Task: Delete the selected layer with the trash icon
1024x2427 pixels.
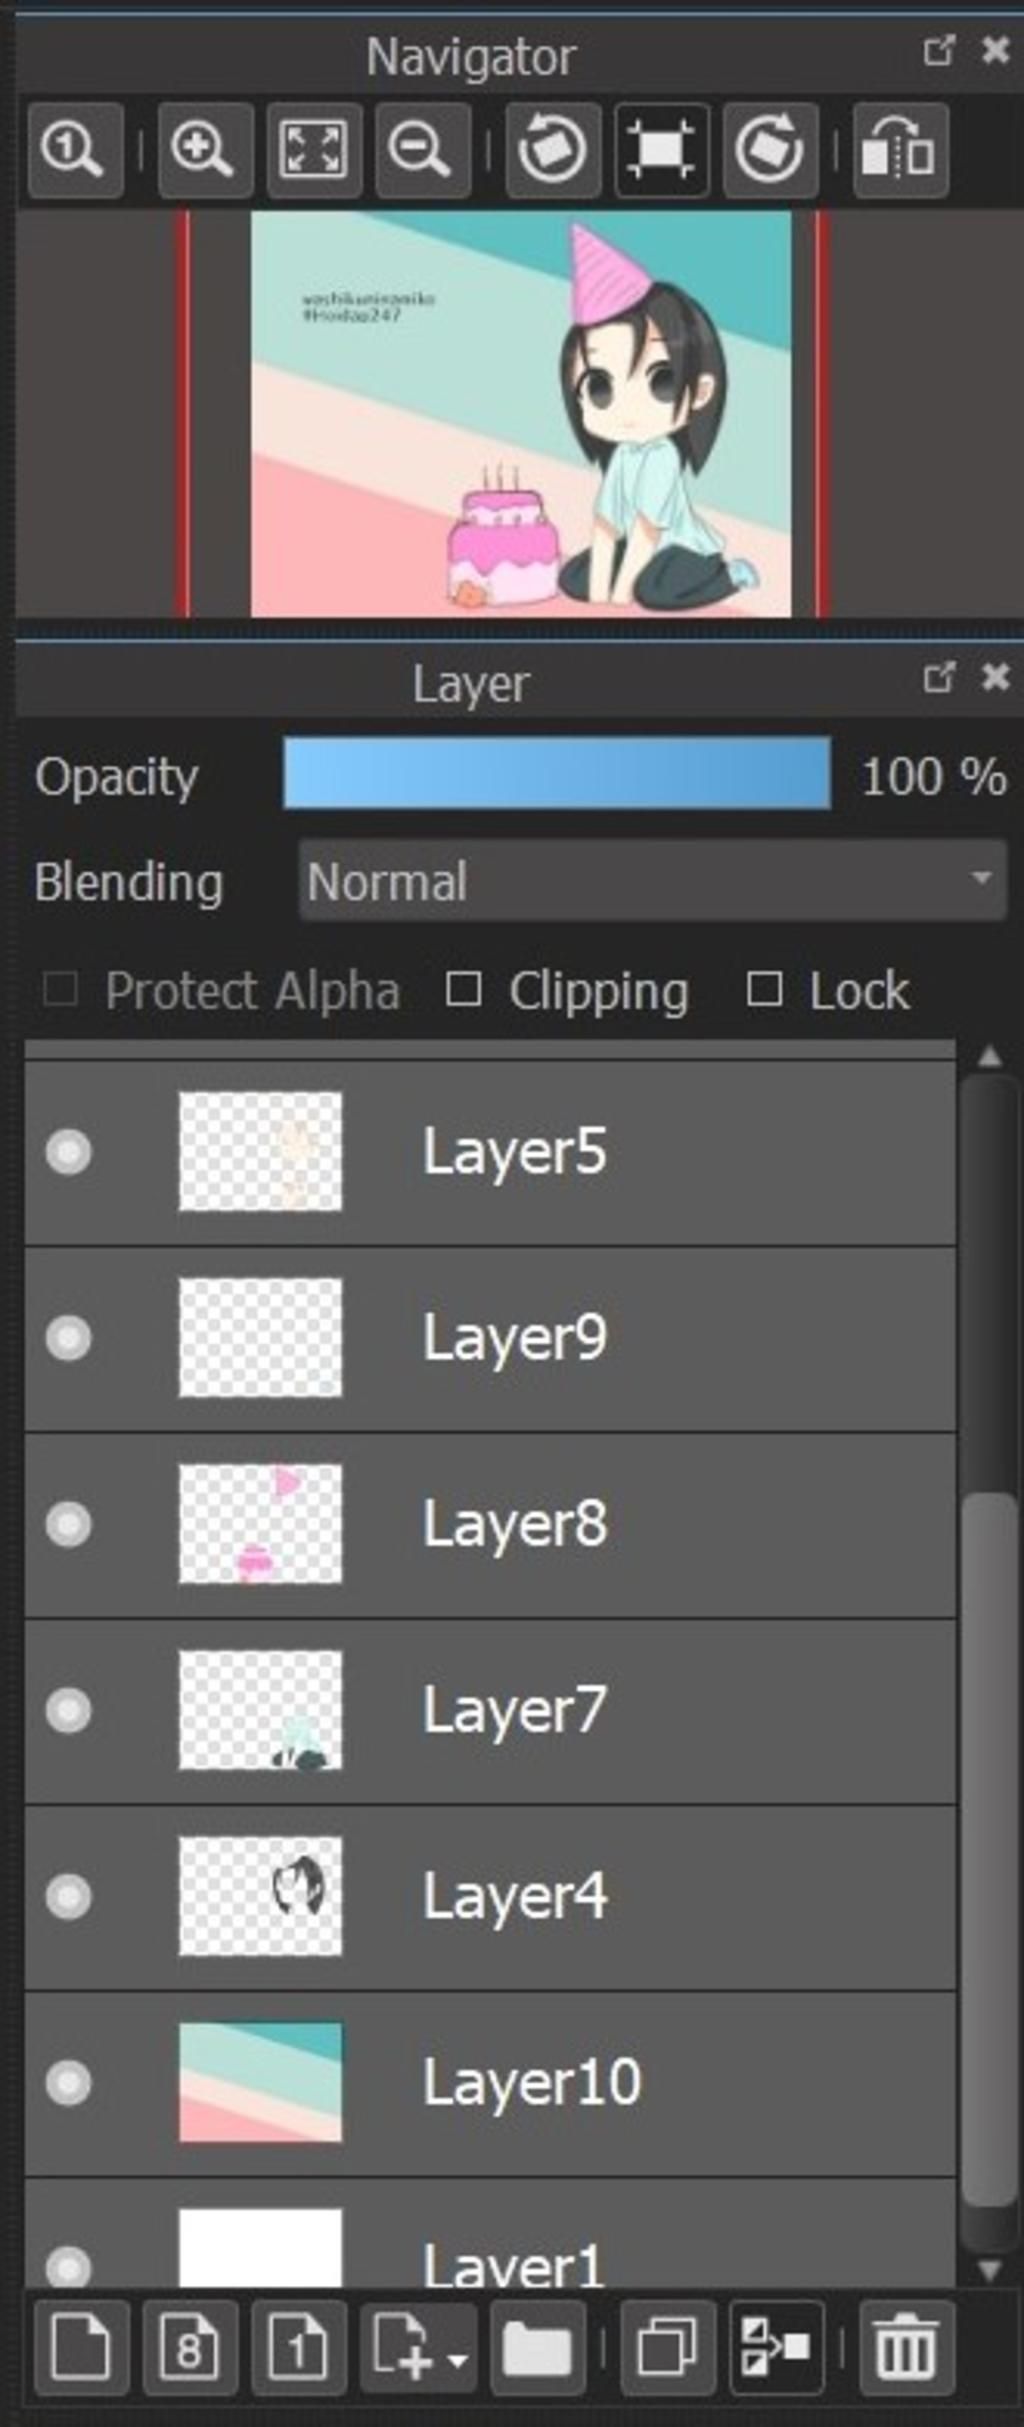Action: point(907,2346)
